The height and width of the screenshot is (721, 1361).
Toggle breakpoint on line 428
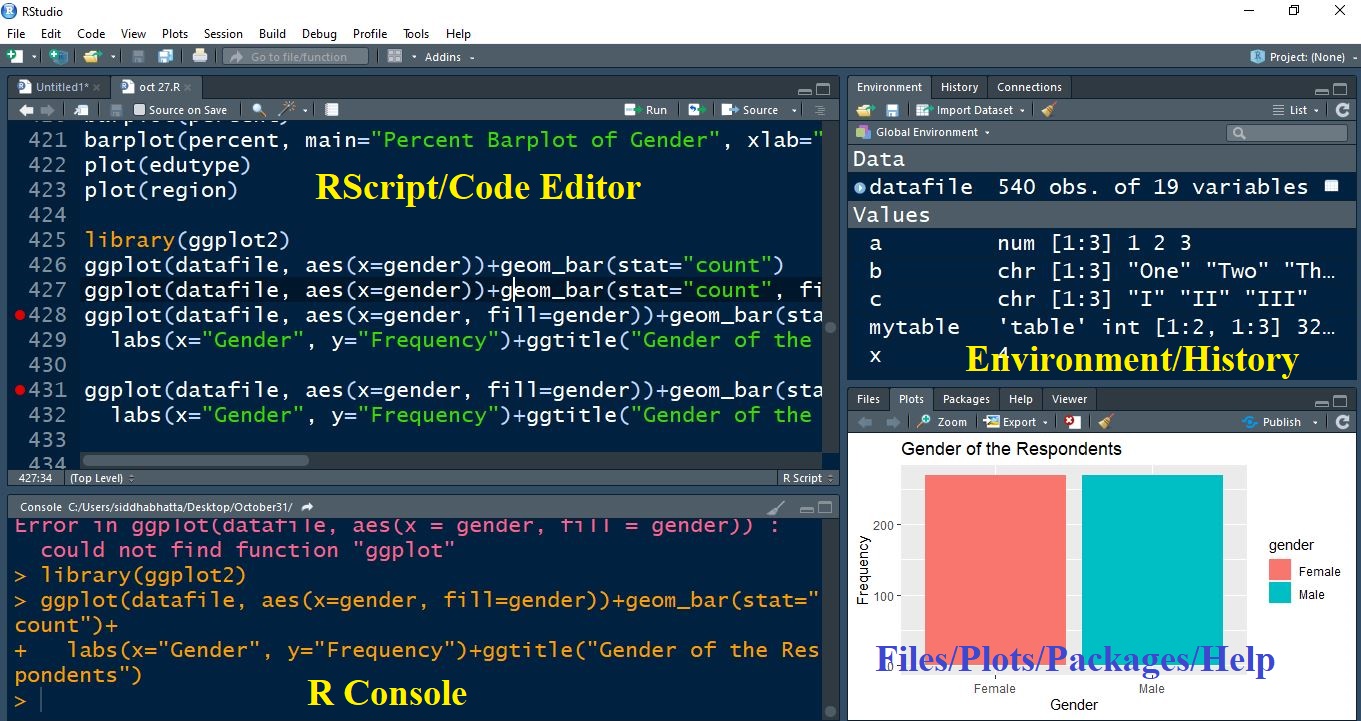[20, 315]
